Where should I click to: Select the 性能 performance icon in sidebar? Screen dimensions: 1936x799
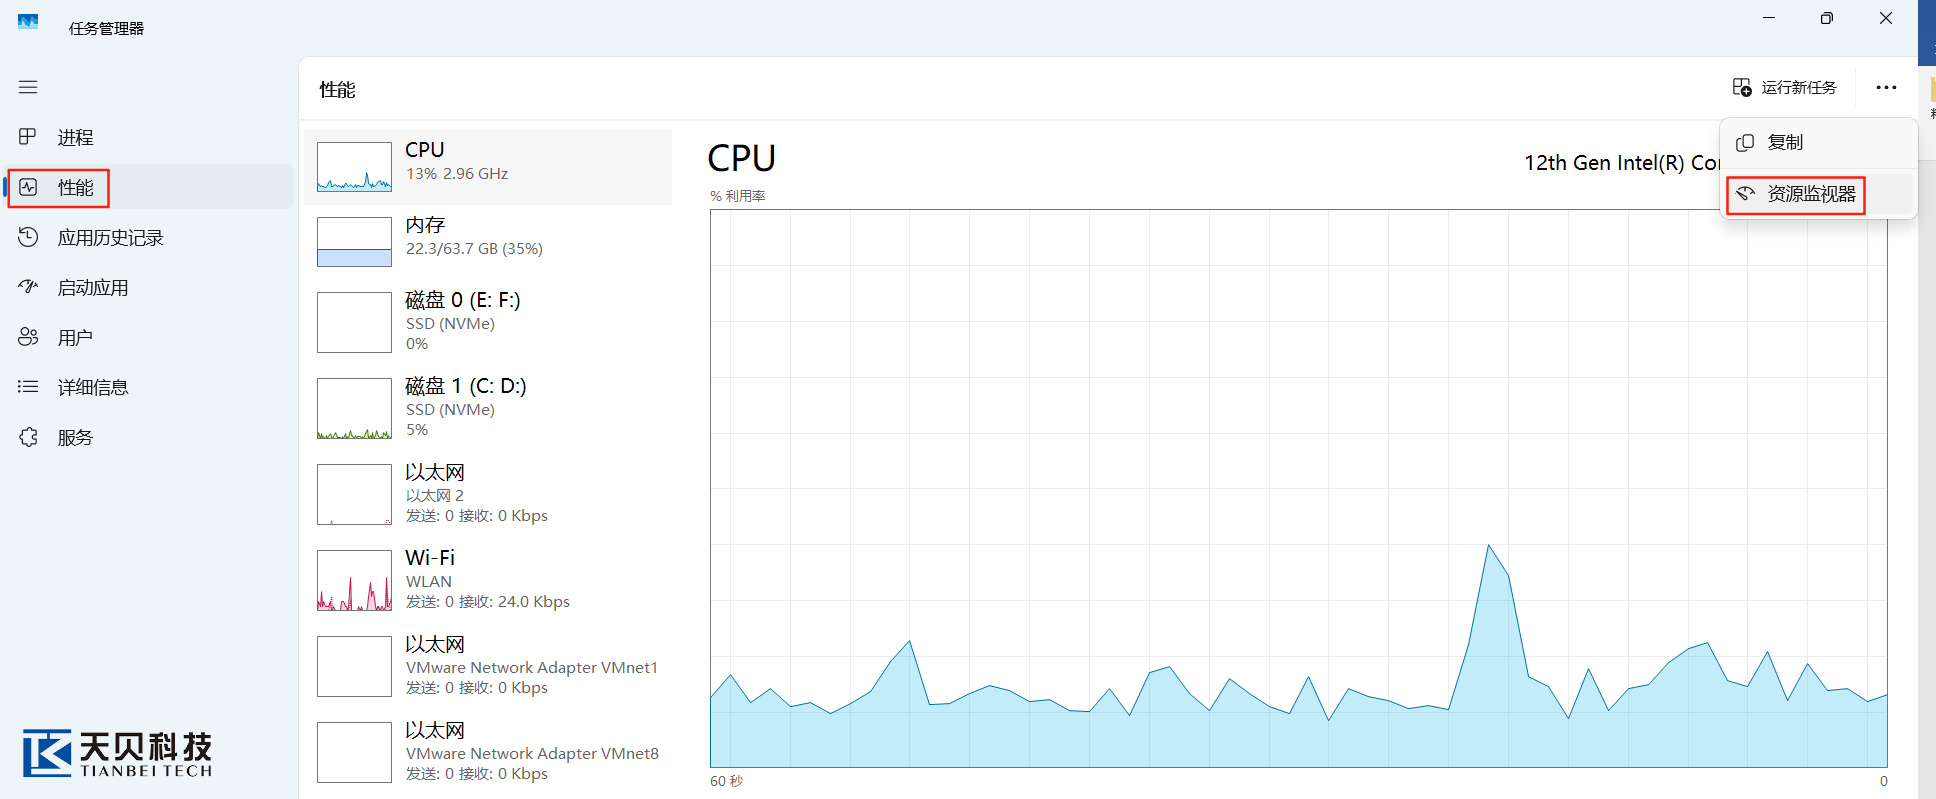pos(28,187)
